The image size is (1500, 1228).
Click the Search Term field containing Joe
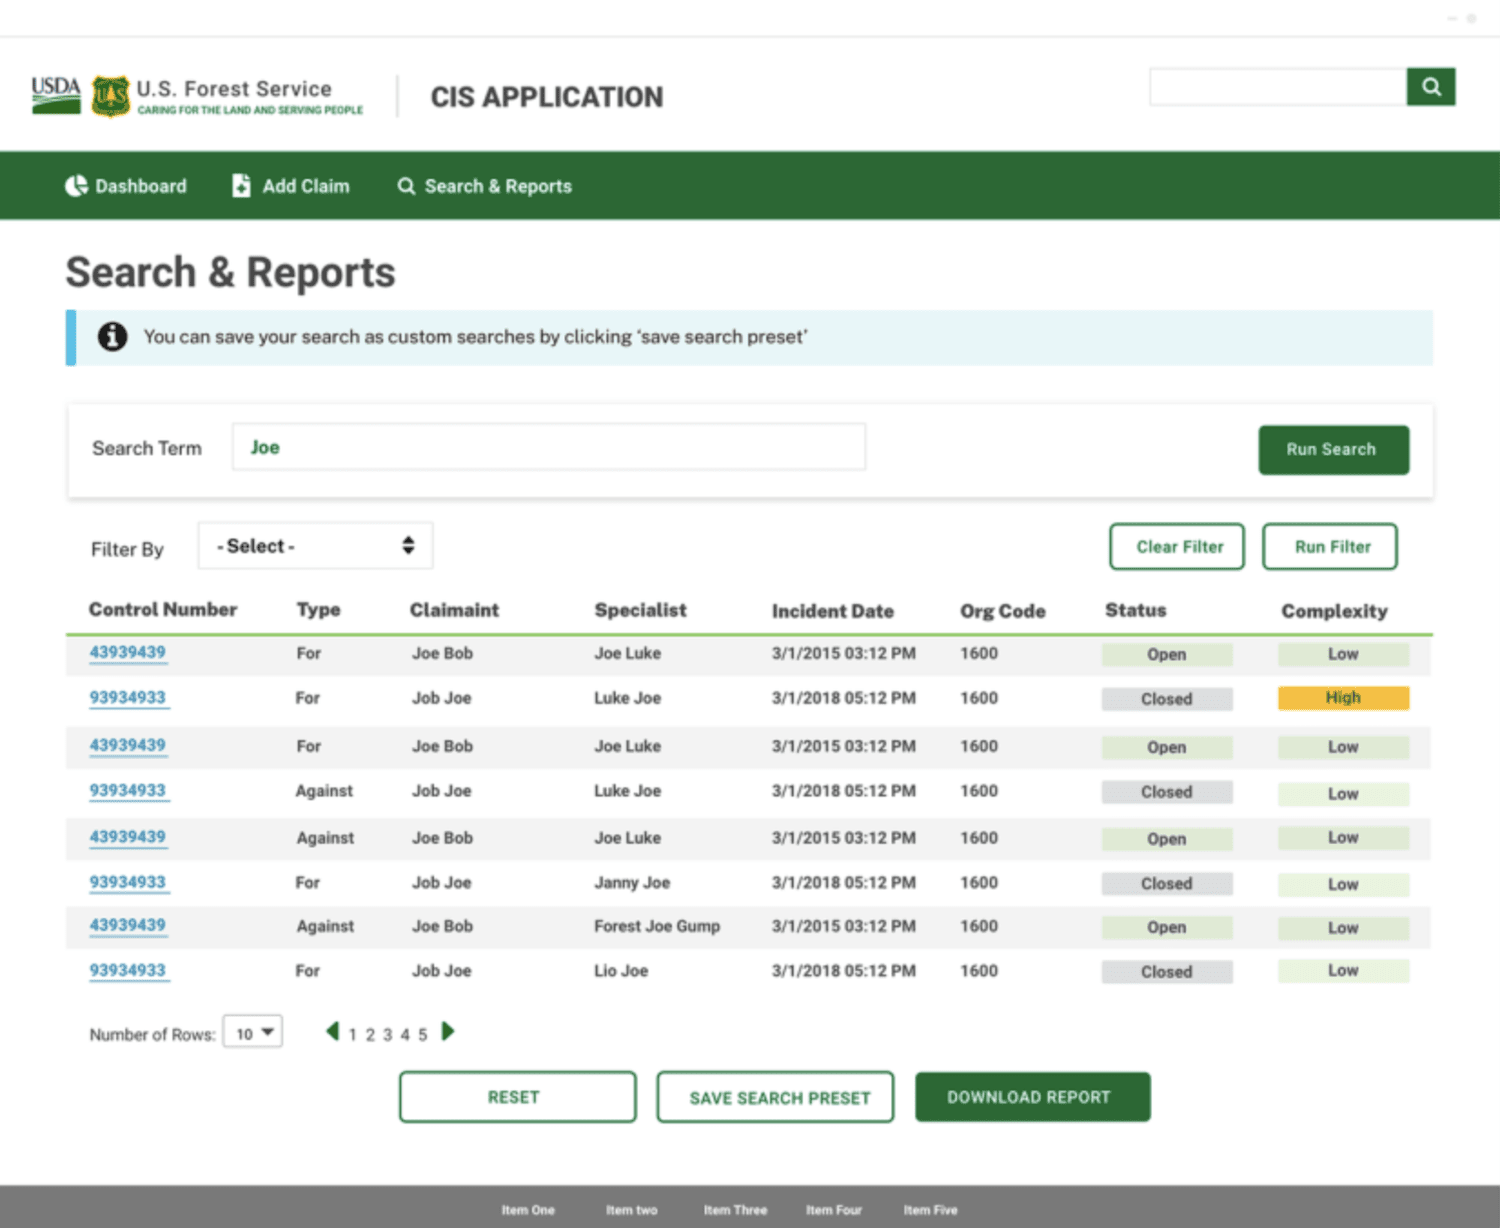click(x=549, y=447)
